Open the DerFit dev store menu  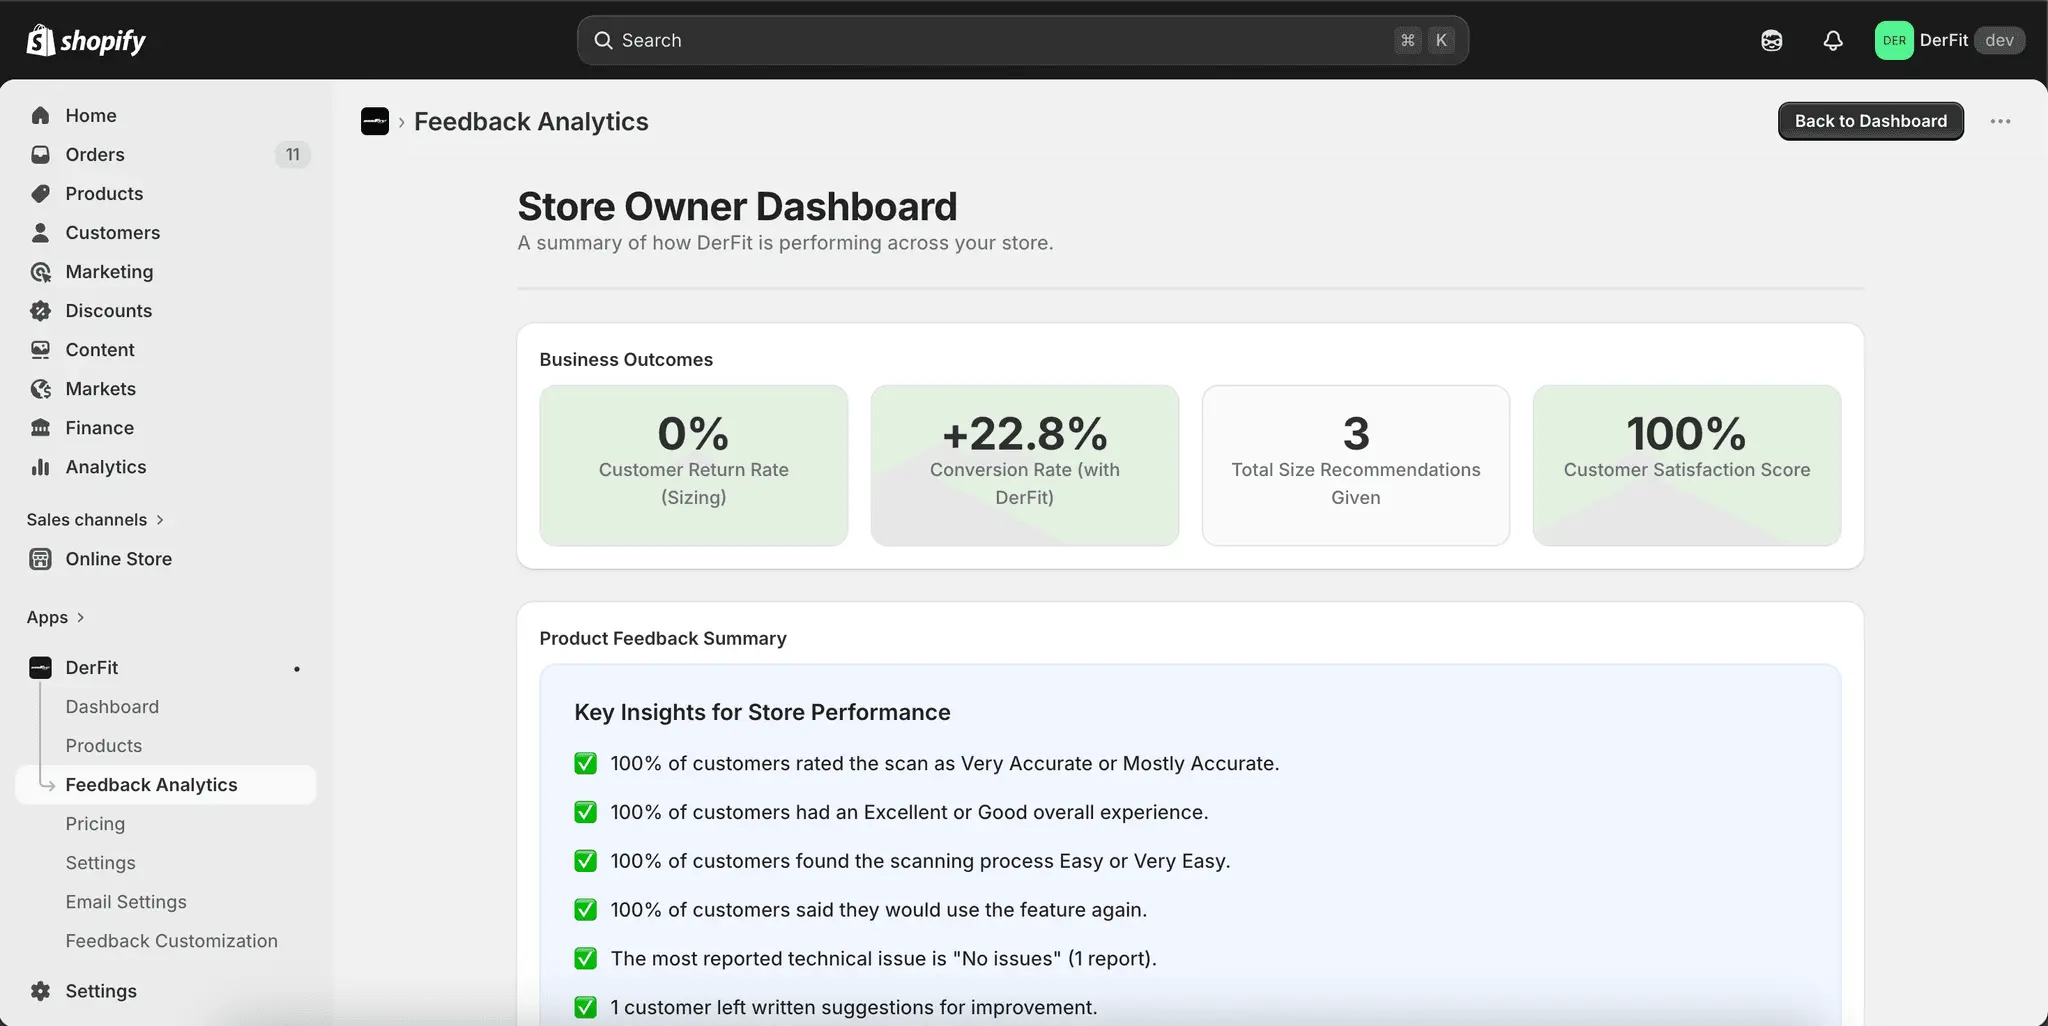click(x=1950, y=40)
